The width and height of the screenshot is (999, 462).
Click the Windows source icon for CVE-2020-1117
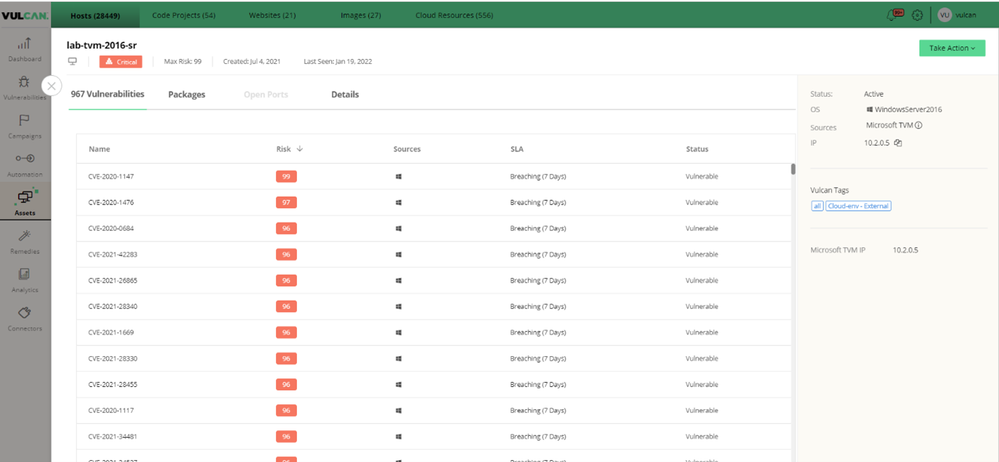coord(398,410)
